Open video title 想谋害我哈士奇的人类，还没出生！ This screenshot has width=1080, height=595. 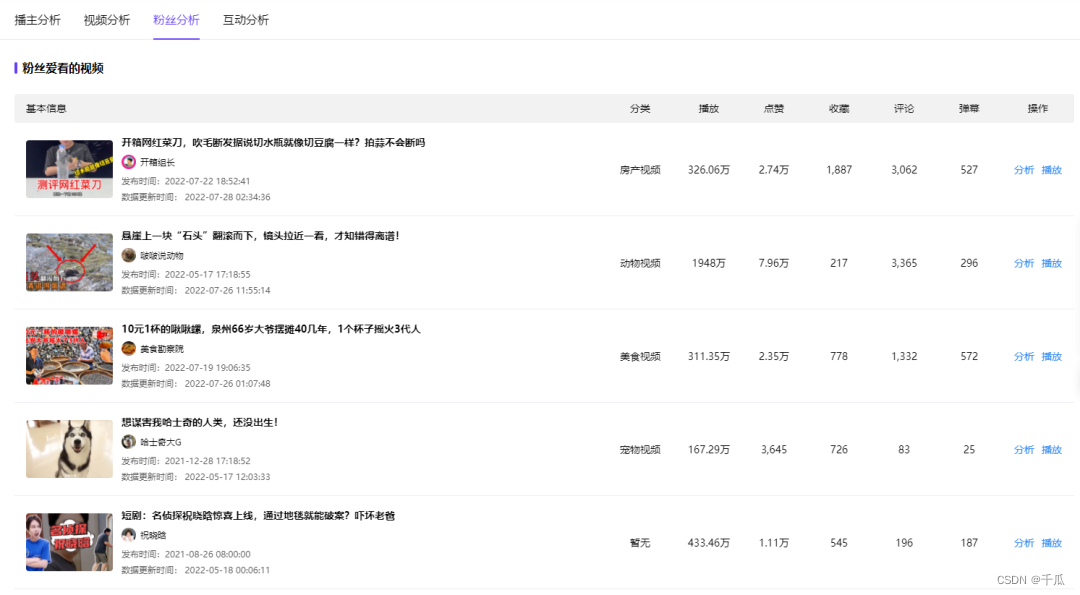click(200, 422)
